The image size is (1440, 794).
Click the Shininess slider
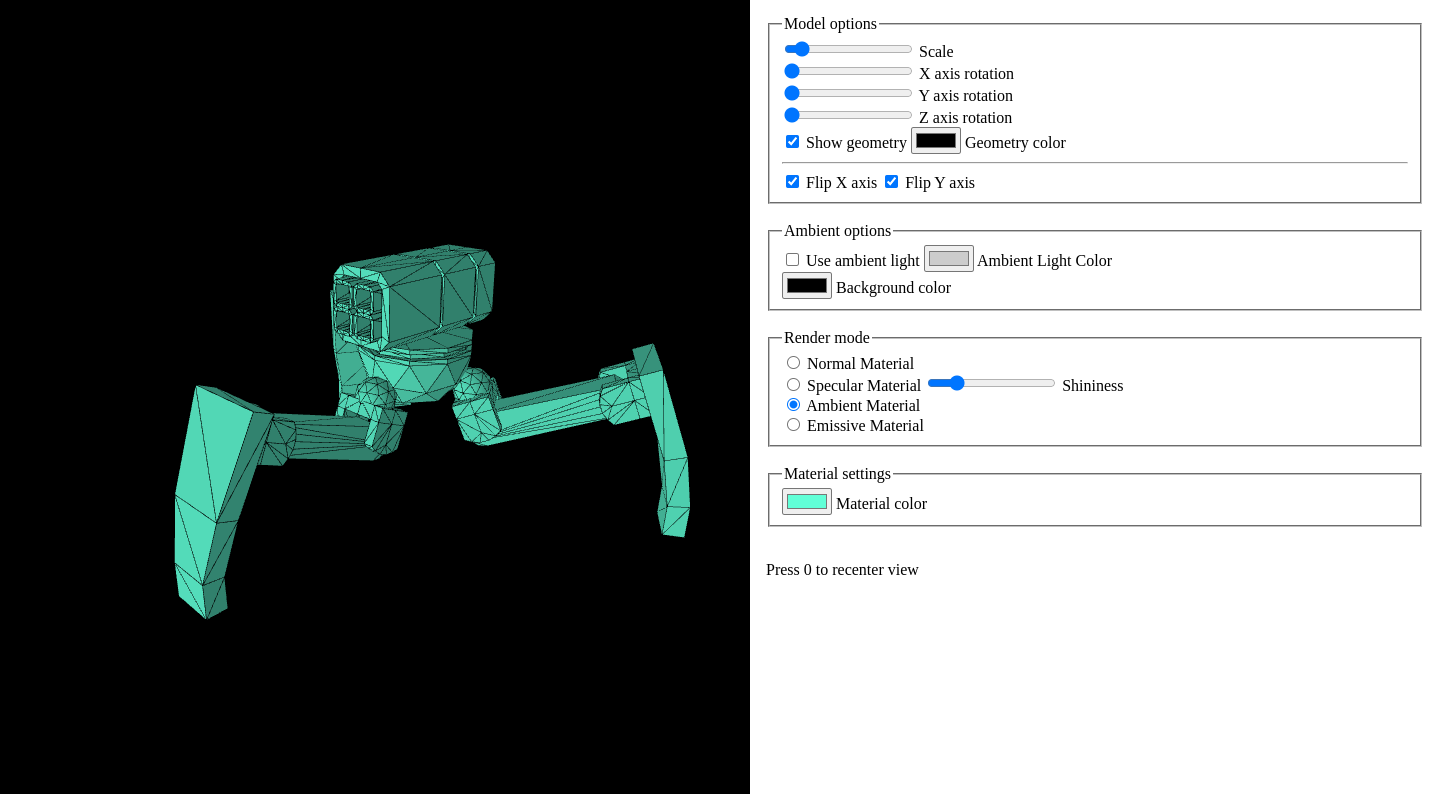point(991,383)
